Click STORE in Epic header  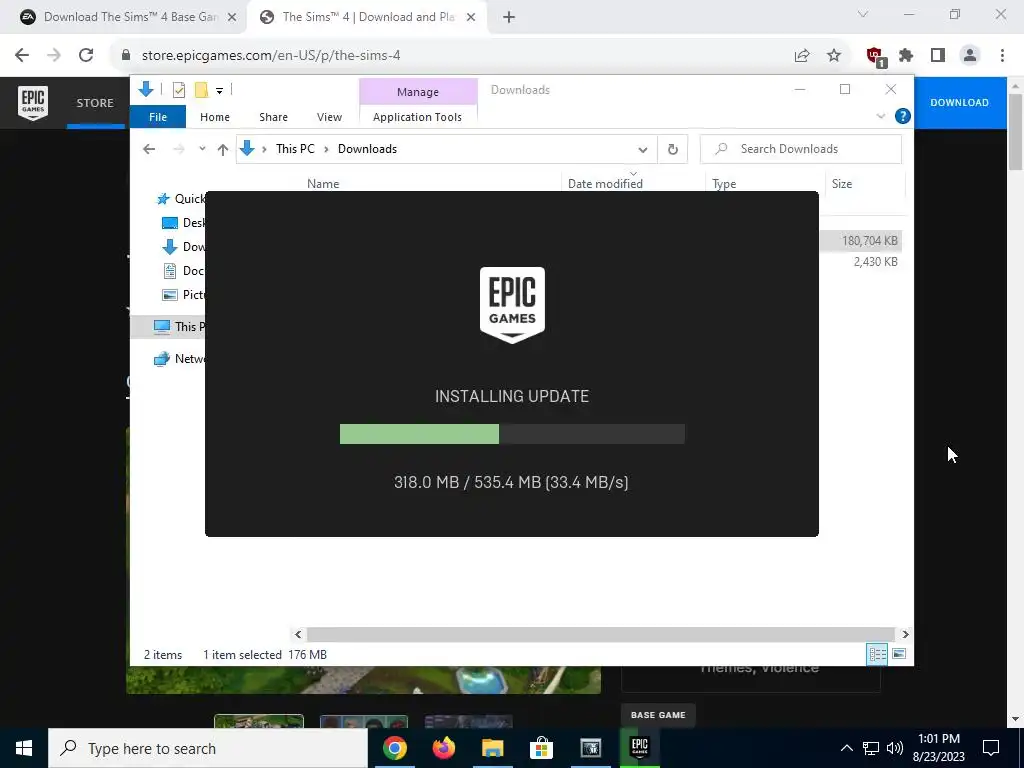click(95, 103)
